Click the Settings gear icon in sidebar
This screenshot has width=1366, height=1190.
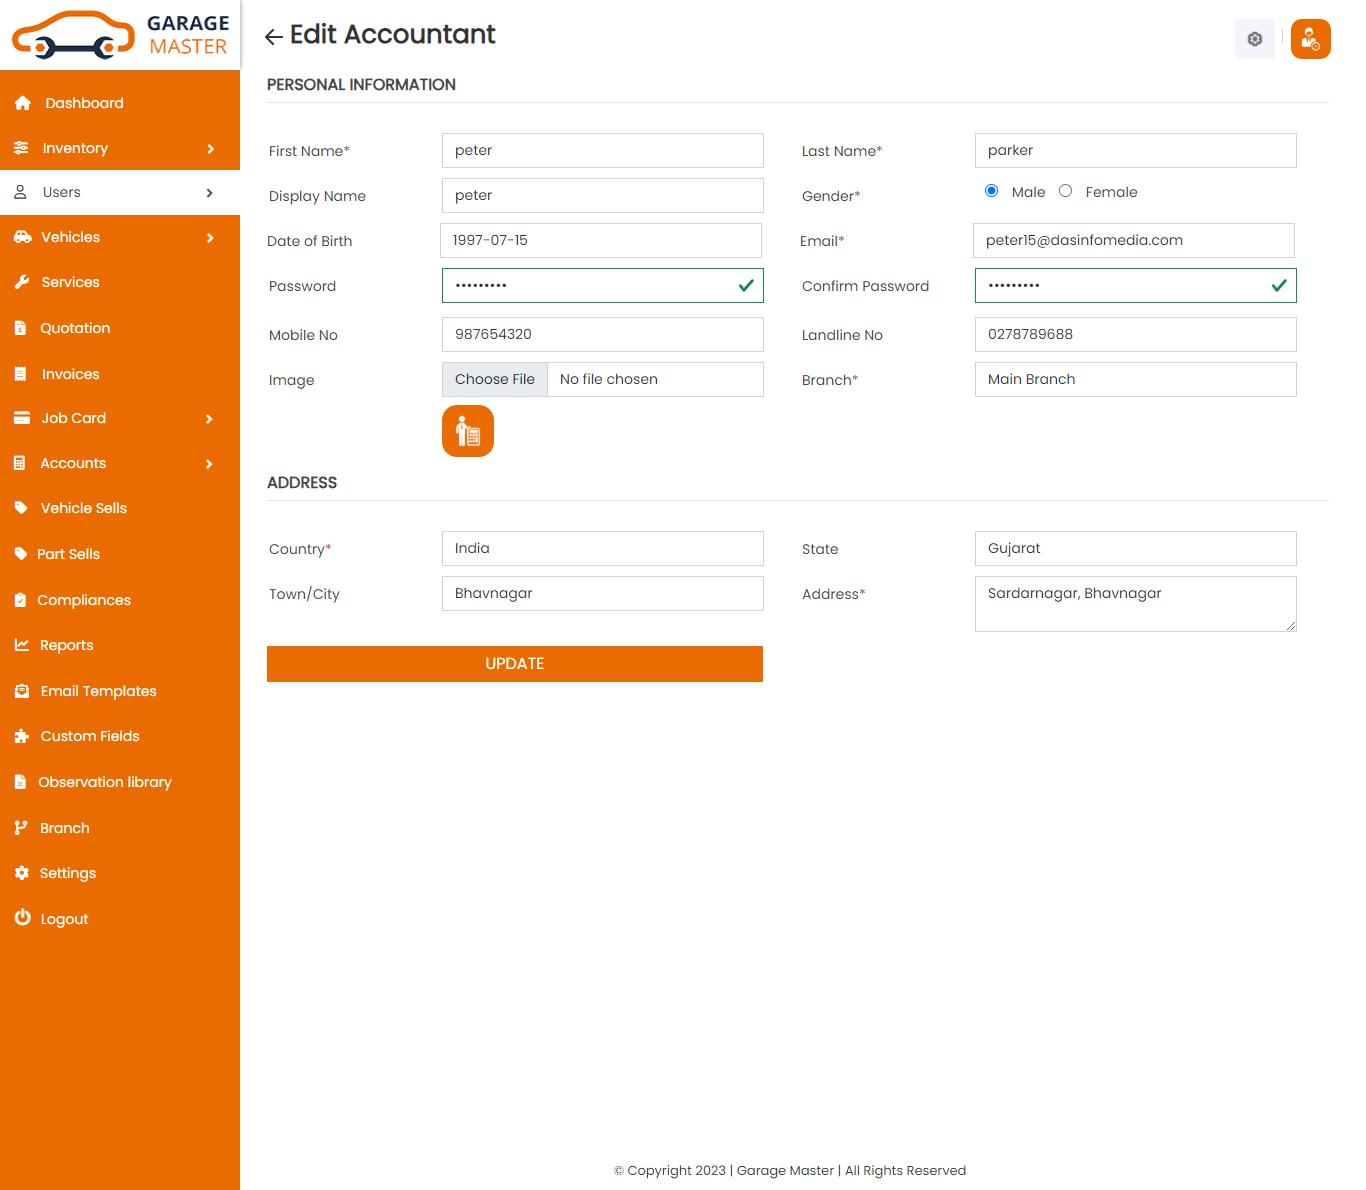[22, 873]
